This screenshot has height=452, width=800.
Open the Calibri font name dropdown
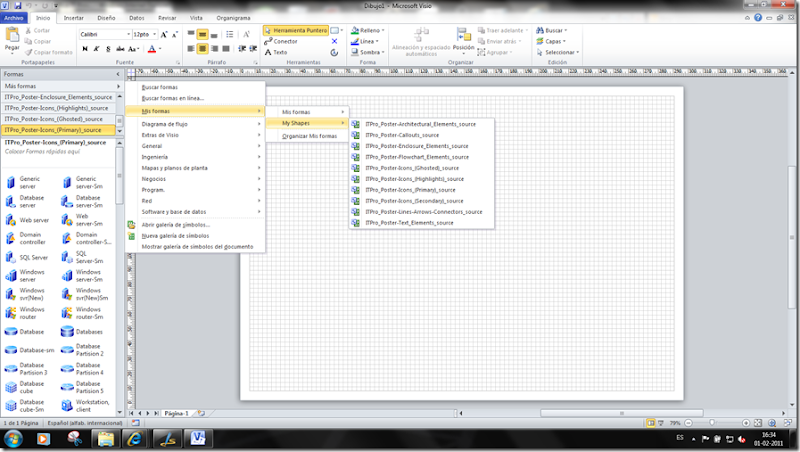[126, 34]
